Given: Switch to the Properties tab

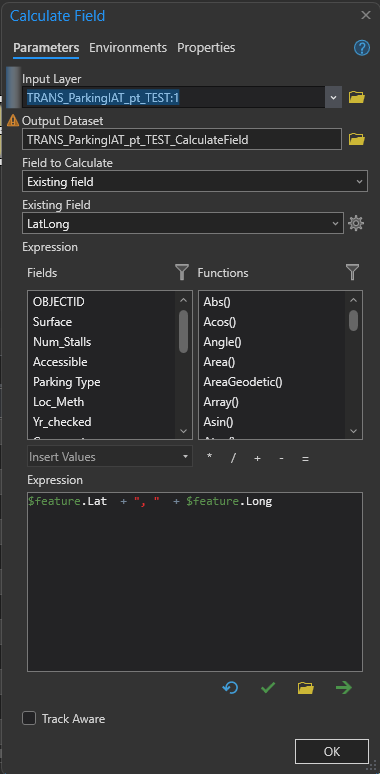Looking at the screenshot, I should (x=206, y=48).
